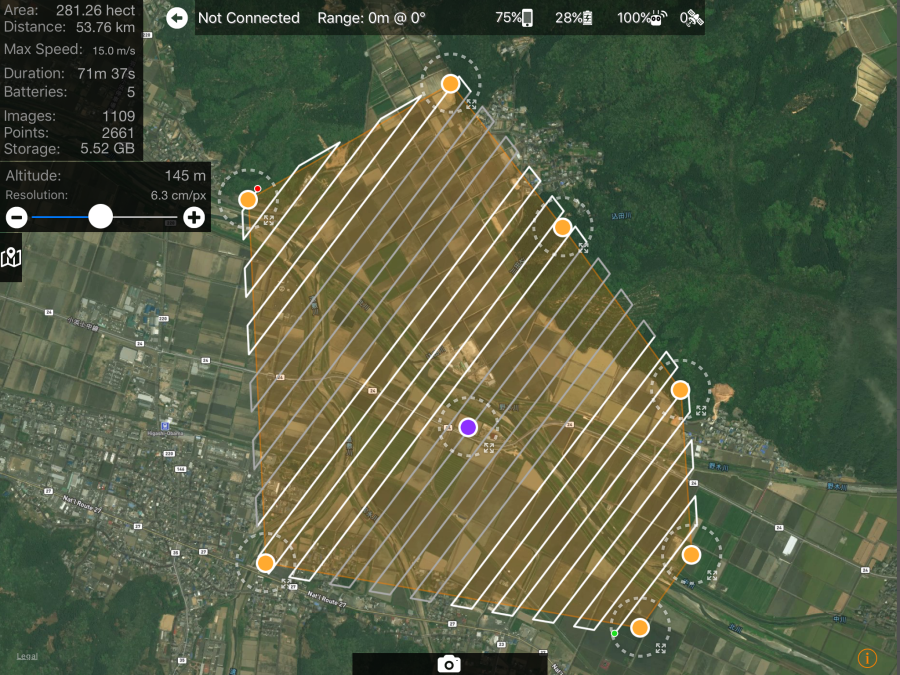
Task: Increase altitude with the plus button
Action: click(x=194, y=217)
